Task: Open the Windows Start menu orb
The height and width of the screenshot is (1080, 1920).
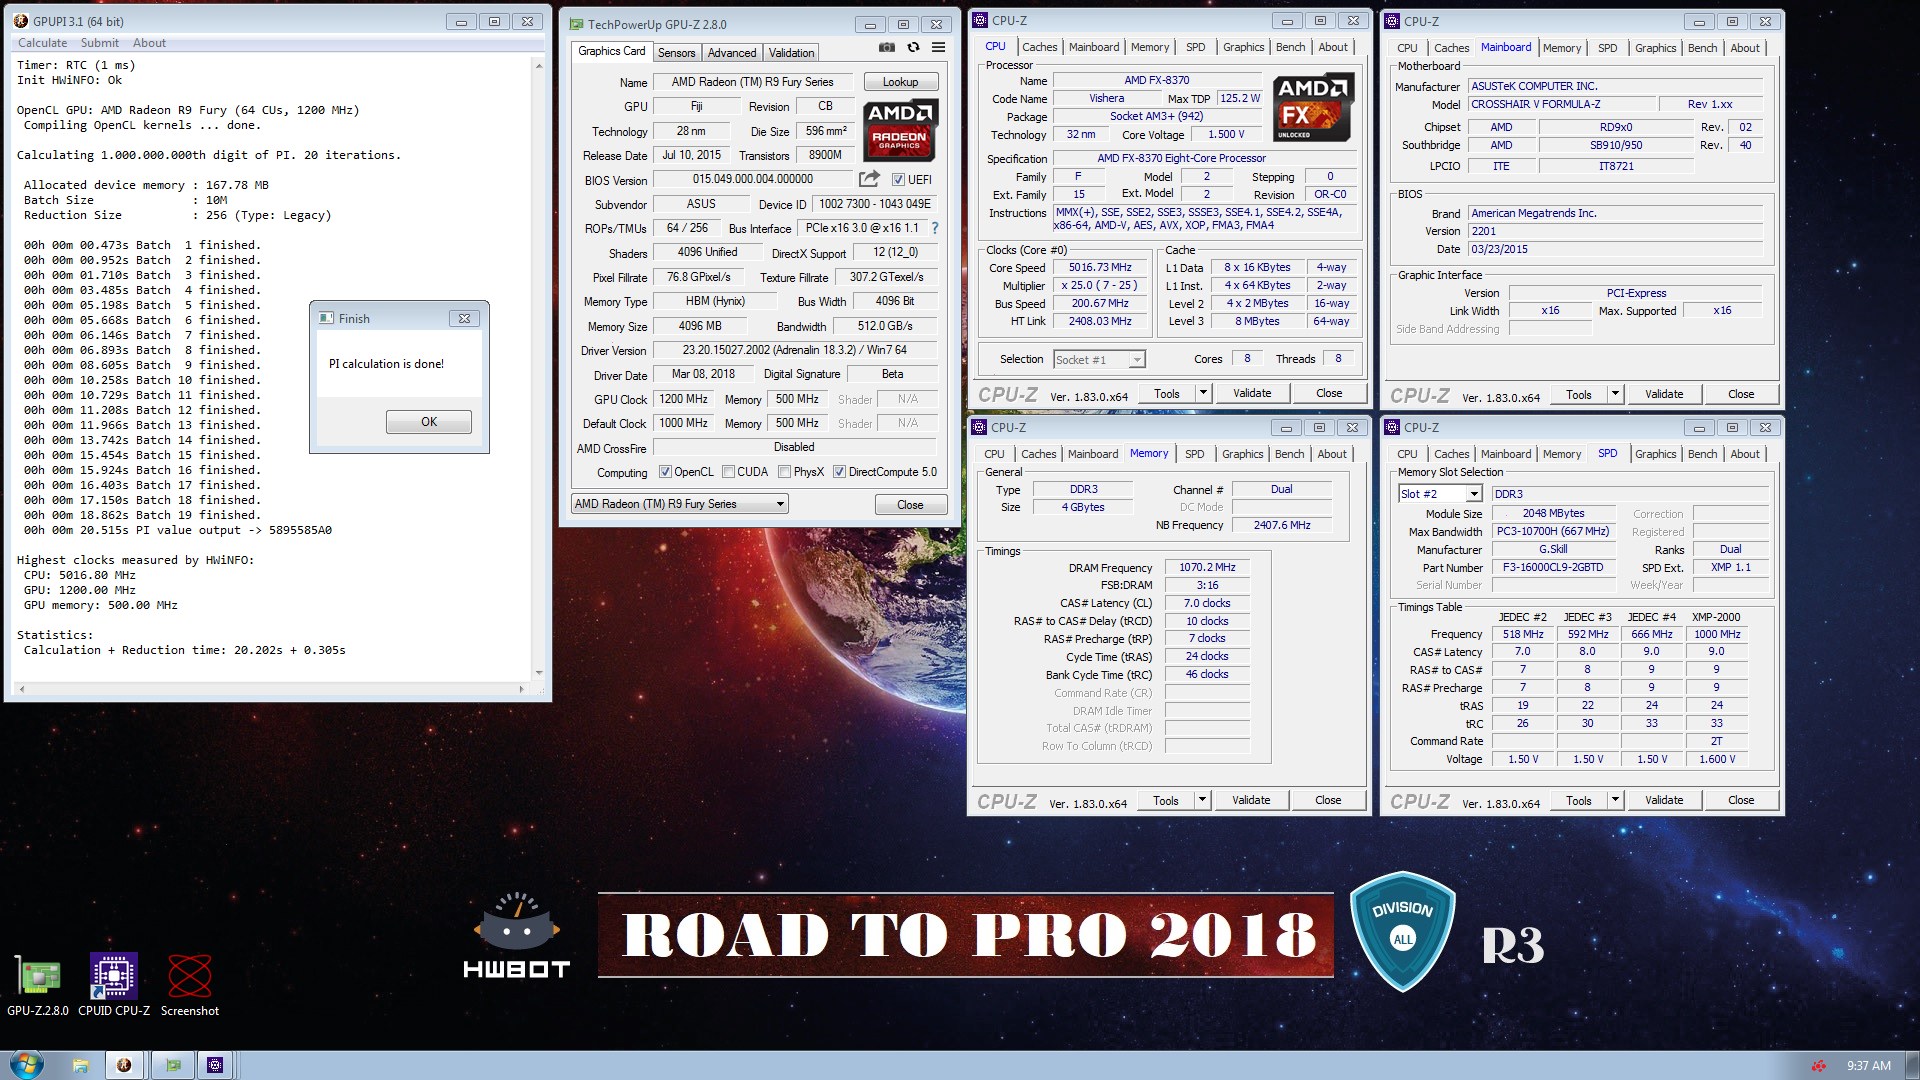Action: pos(26,1064)
